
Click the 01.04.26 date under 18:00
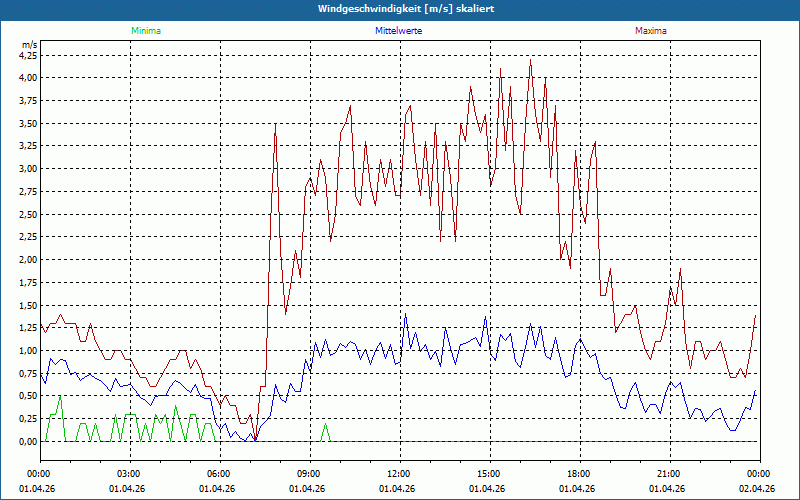click(x=577, y=489)
